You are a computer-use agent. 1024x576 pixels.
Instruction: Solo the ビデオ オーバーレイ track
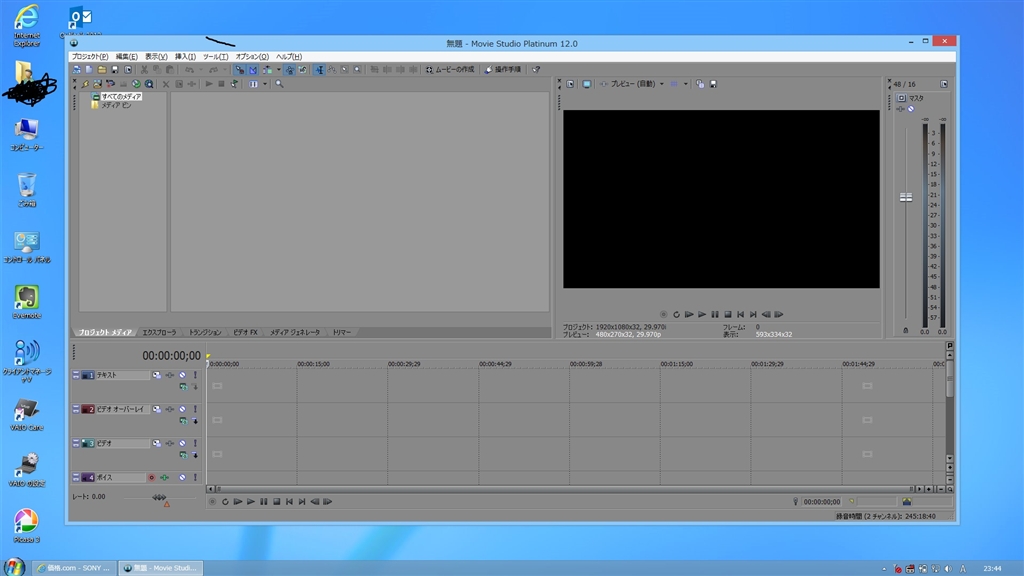pyautogui.click(x=195, y=409)
